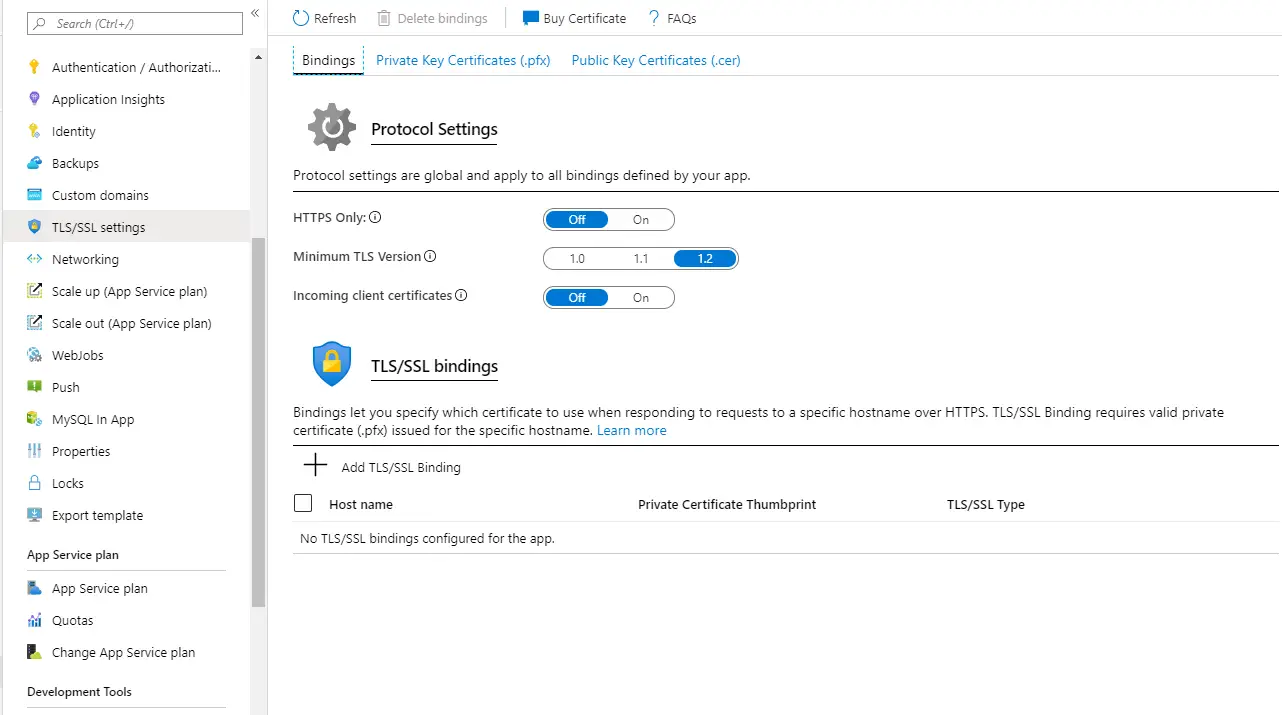Click the Refresh icon in toolbar
Image resolution: width=1282 pixels, height=715 pixels.
[x=301, y=18]
